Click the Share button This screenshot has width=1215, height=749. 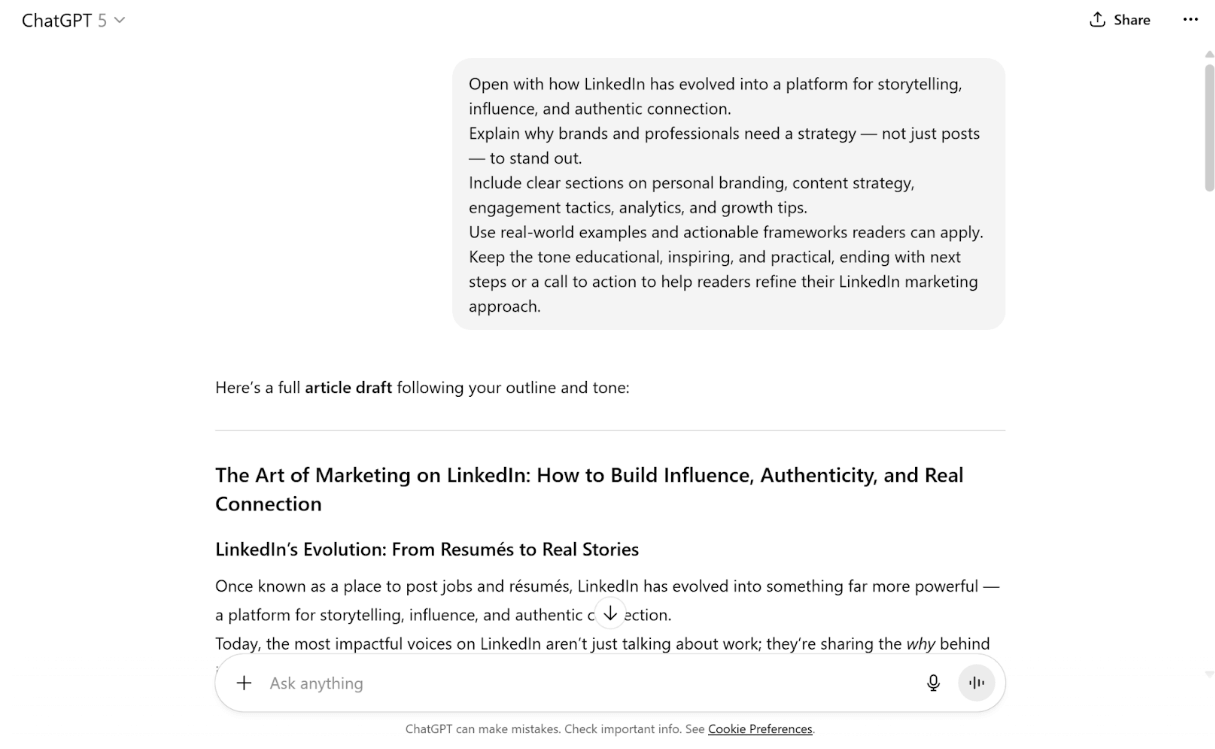click(1131, 19)
